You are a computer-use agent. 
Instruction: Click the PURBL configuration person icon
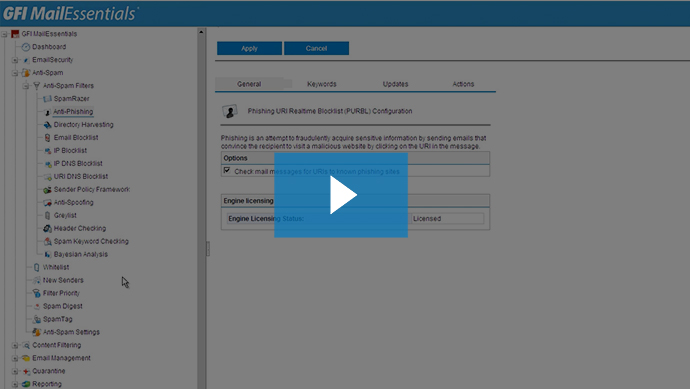point(230,111)
